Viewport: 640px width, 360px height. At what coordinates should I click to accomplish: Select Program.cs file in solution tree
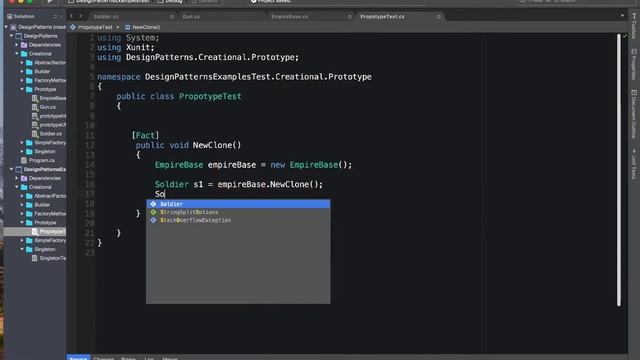click(42, 160)
